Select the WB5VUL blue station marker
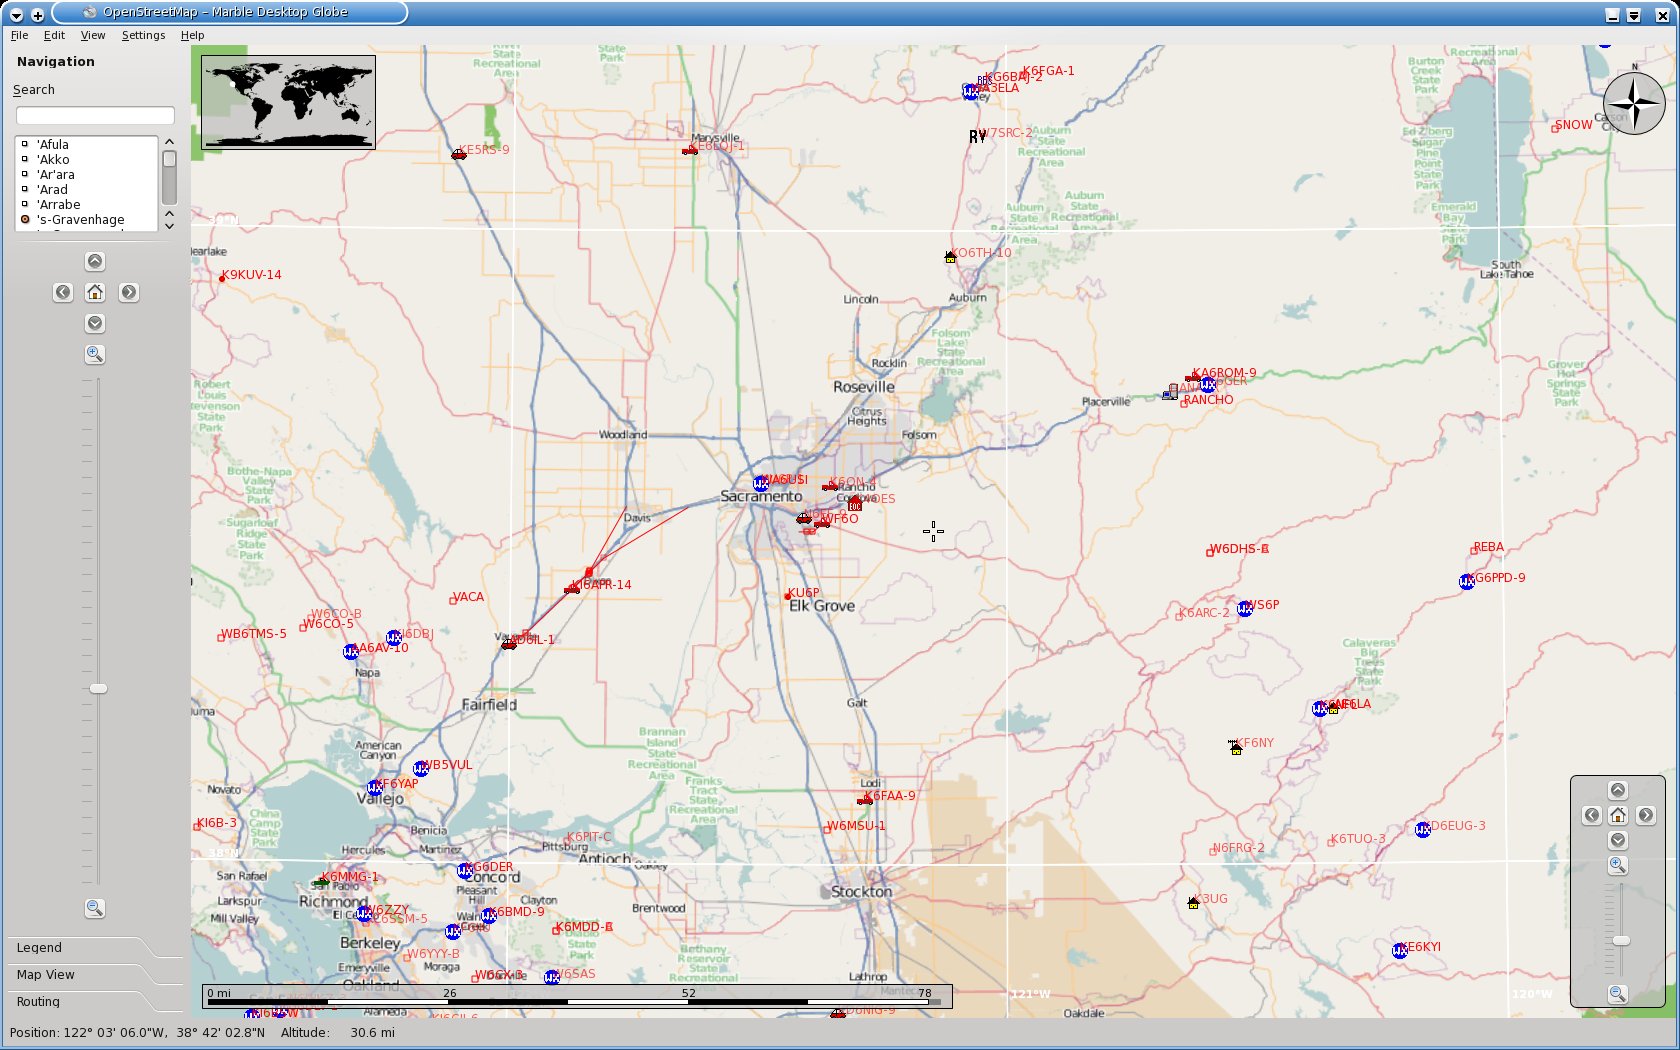This screenshot has width=1680, height=1050. point(421,769)
